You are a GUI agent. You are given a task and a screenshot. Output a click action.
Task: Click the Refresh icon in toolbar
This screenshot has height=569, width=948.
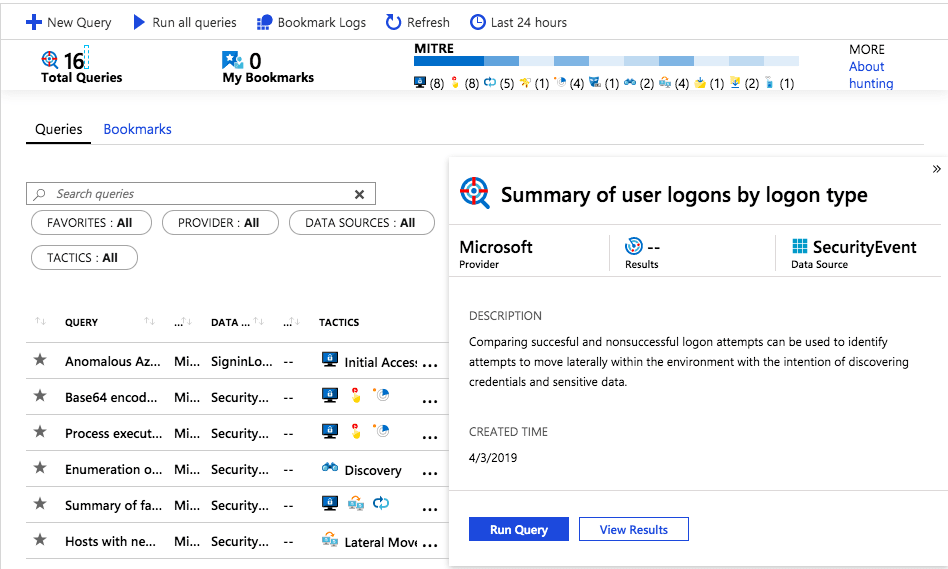click(x=394, y=22)
